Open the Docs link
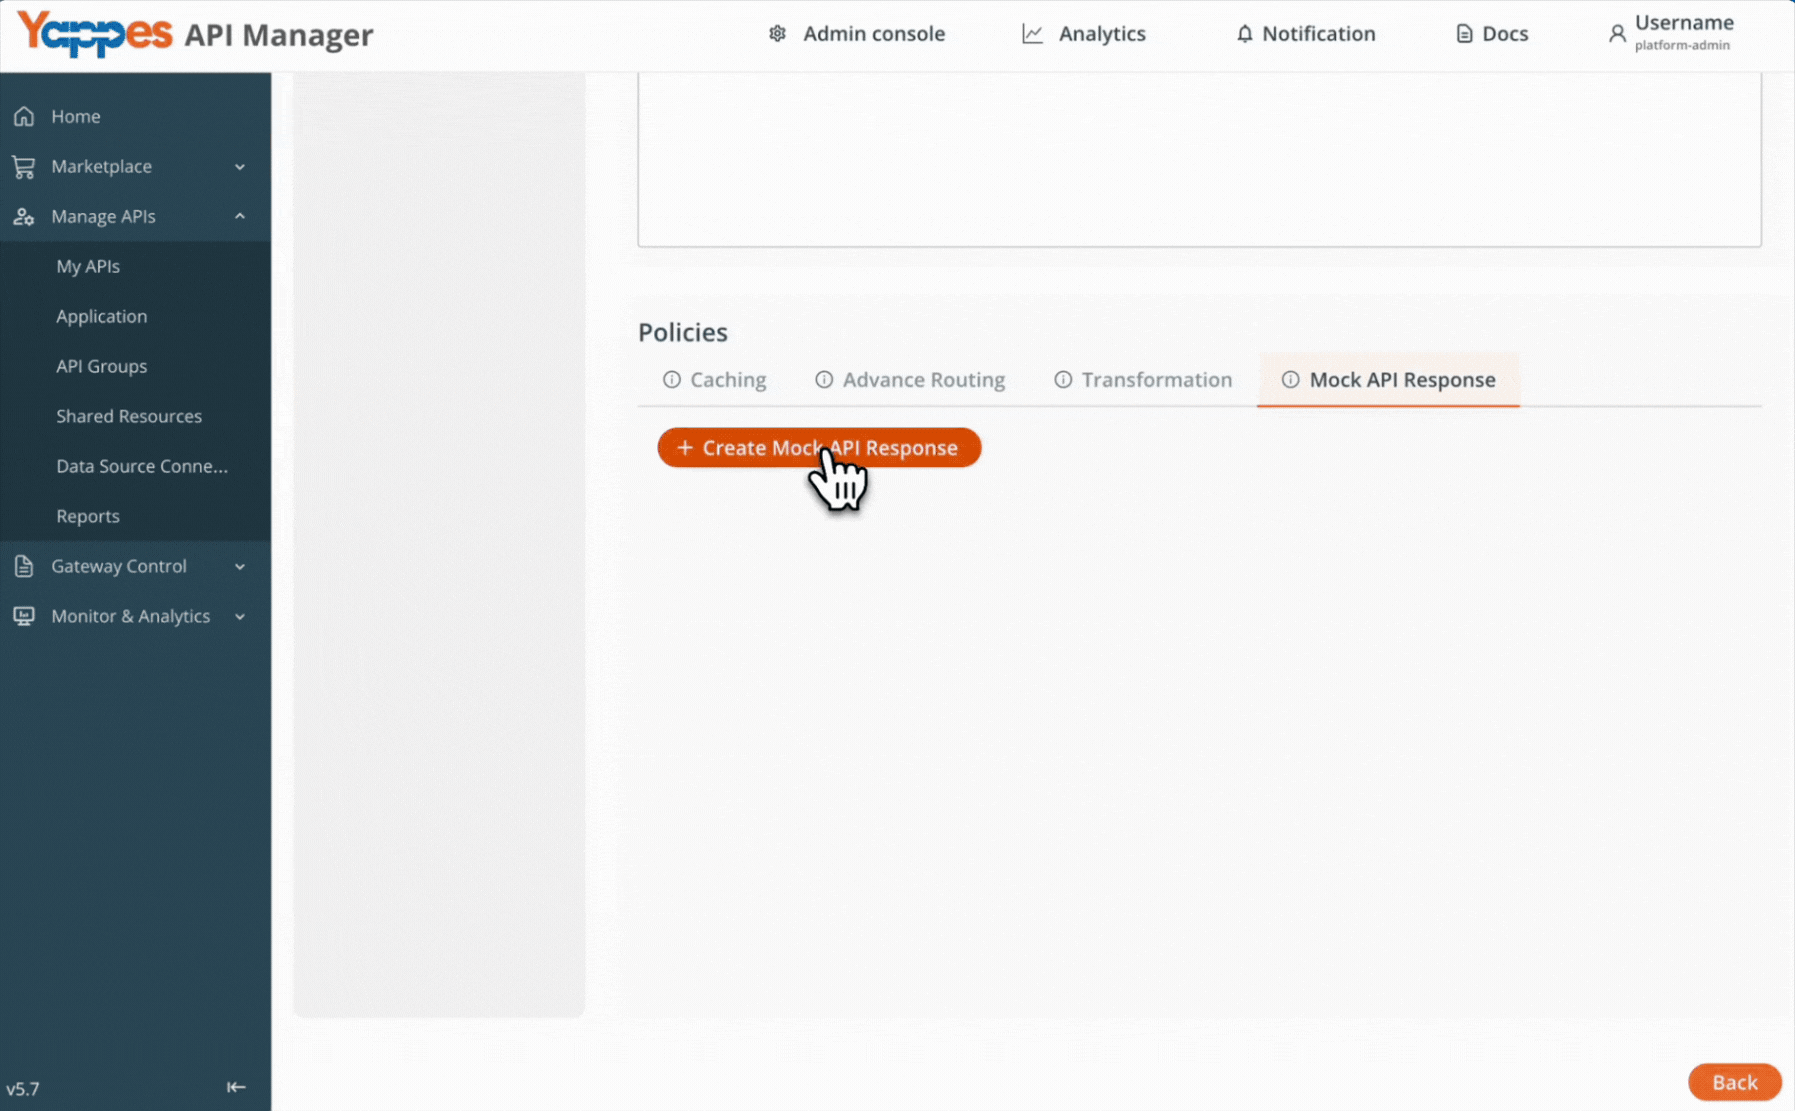 1491,34
